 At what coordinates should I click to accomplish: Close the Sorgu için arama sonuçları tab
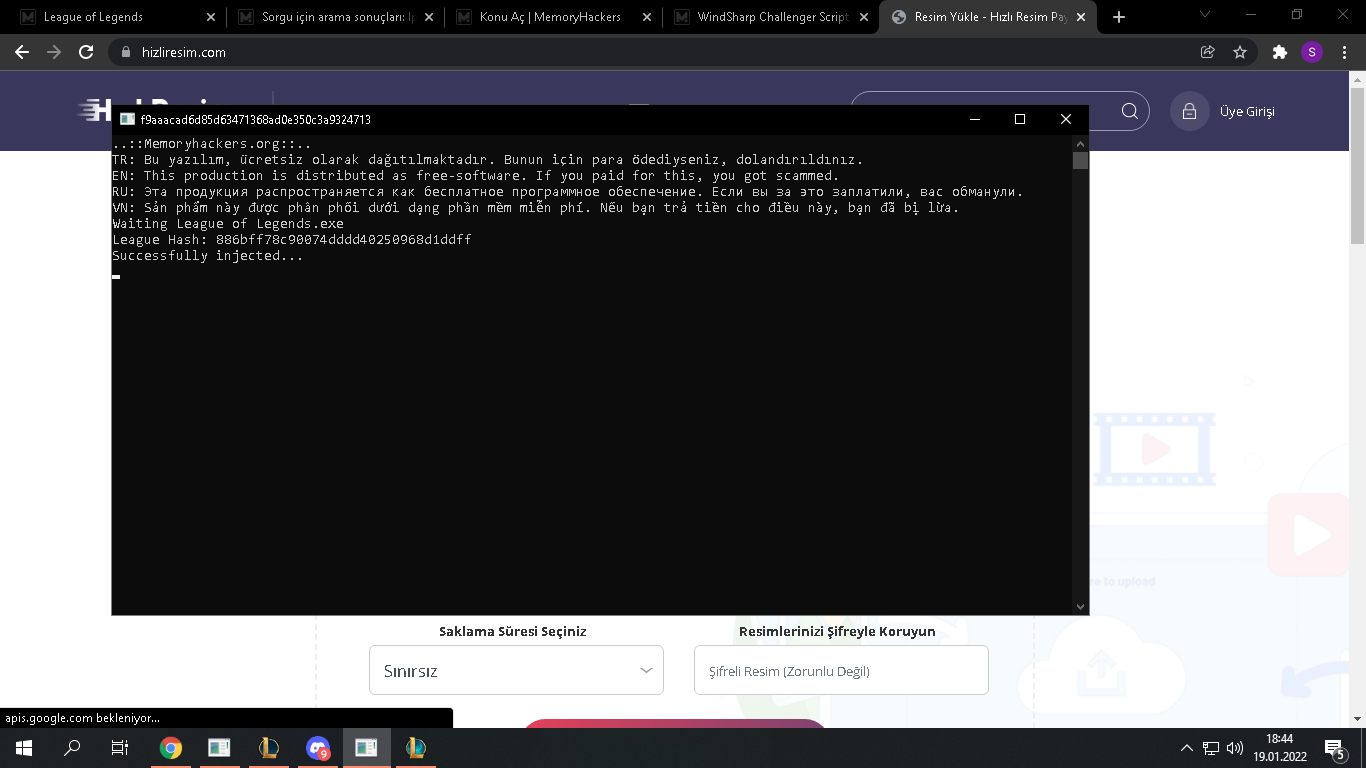429,17
